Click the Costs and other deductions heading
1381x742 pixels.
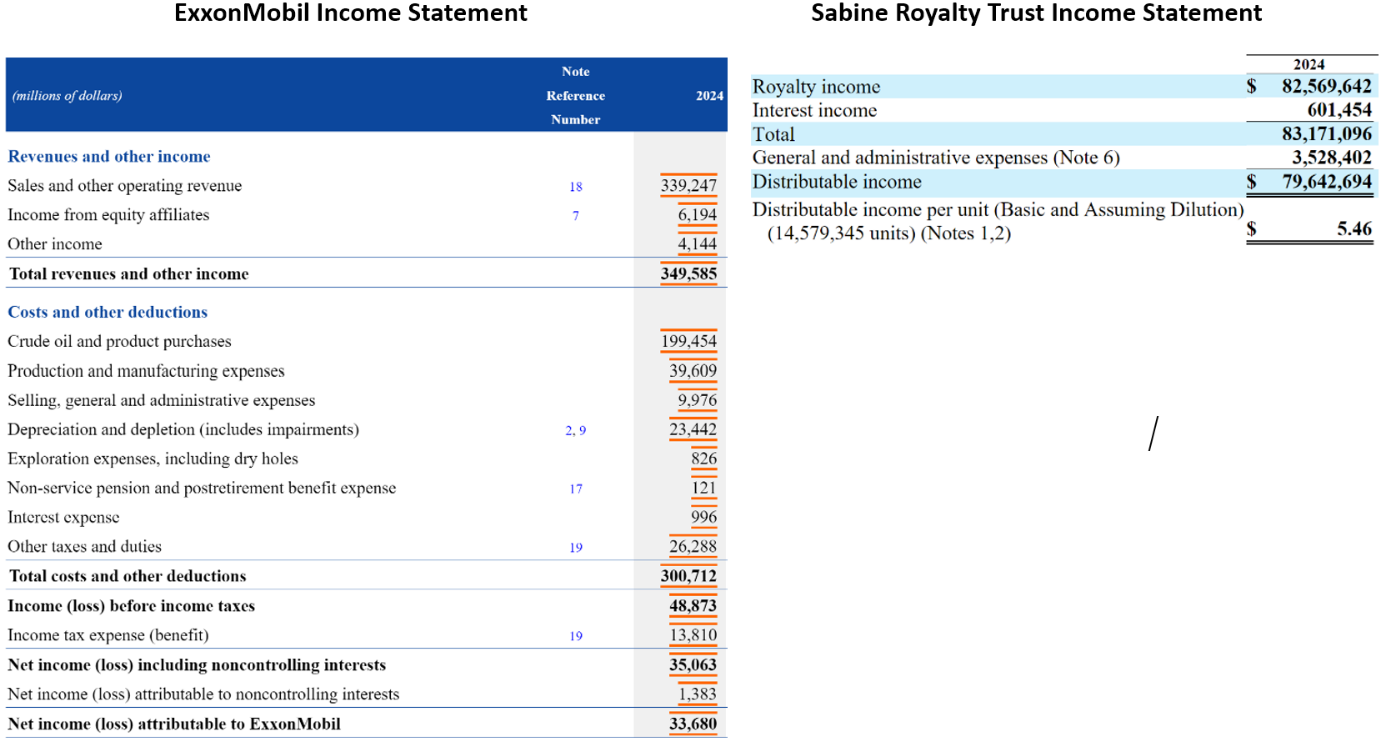(x=107, y=312)
